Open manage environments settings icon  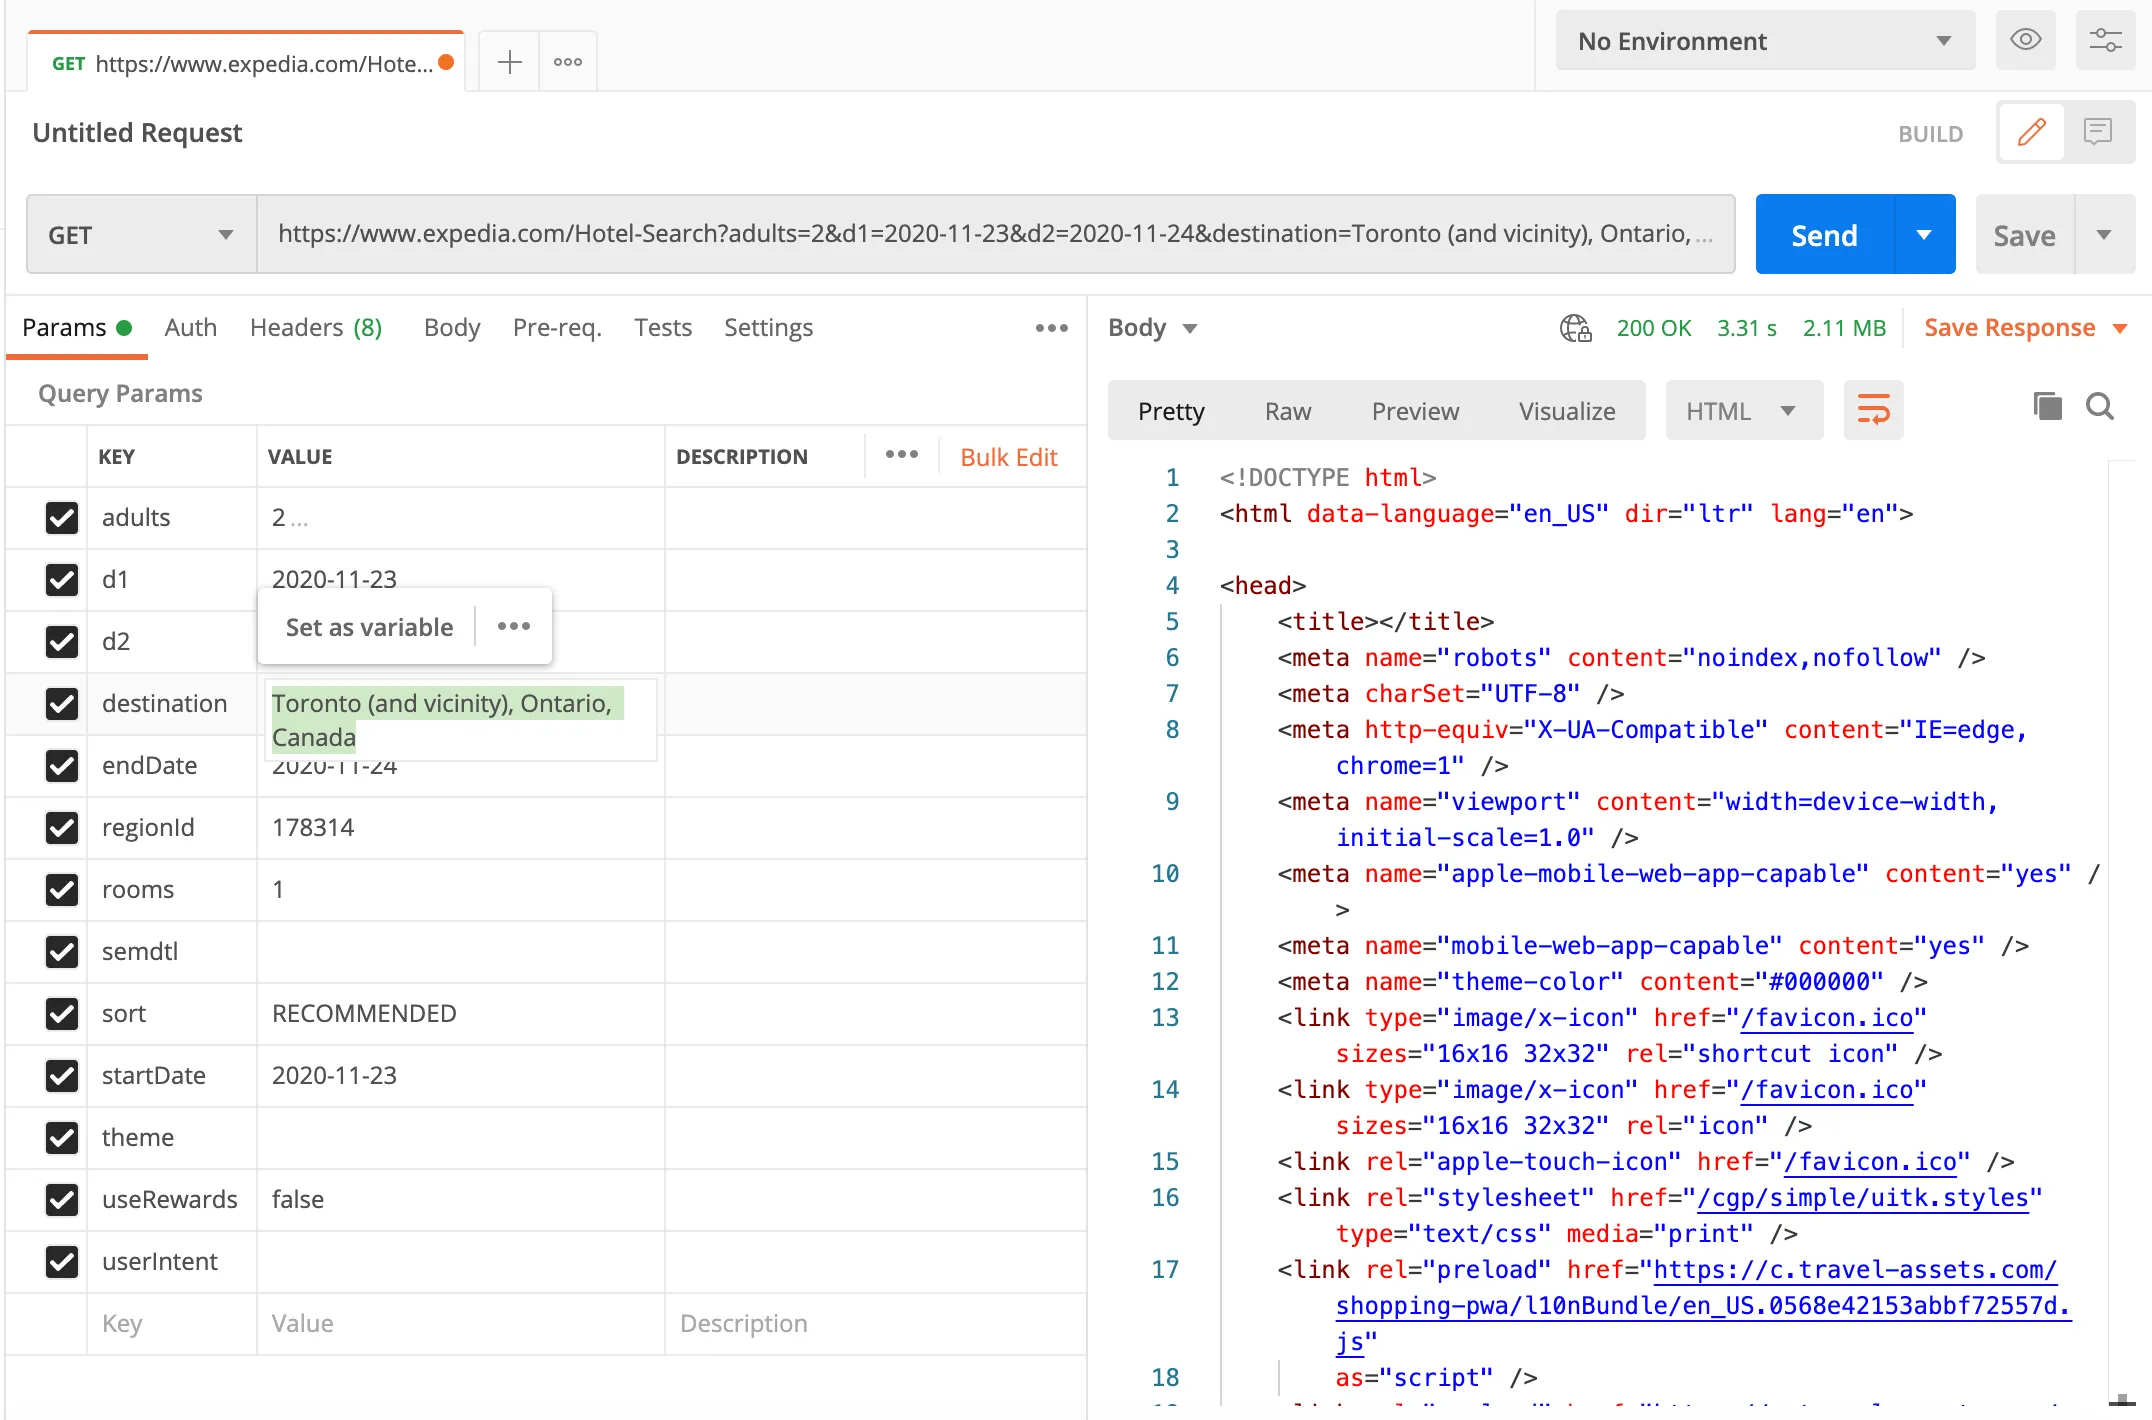[x=2105, y=40]
